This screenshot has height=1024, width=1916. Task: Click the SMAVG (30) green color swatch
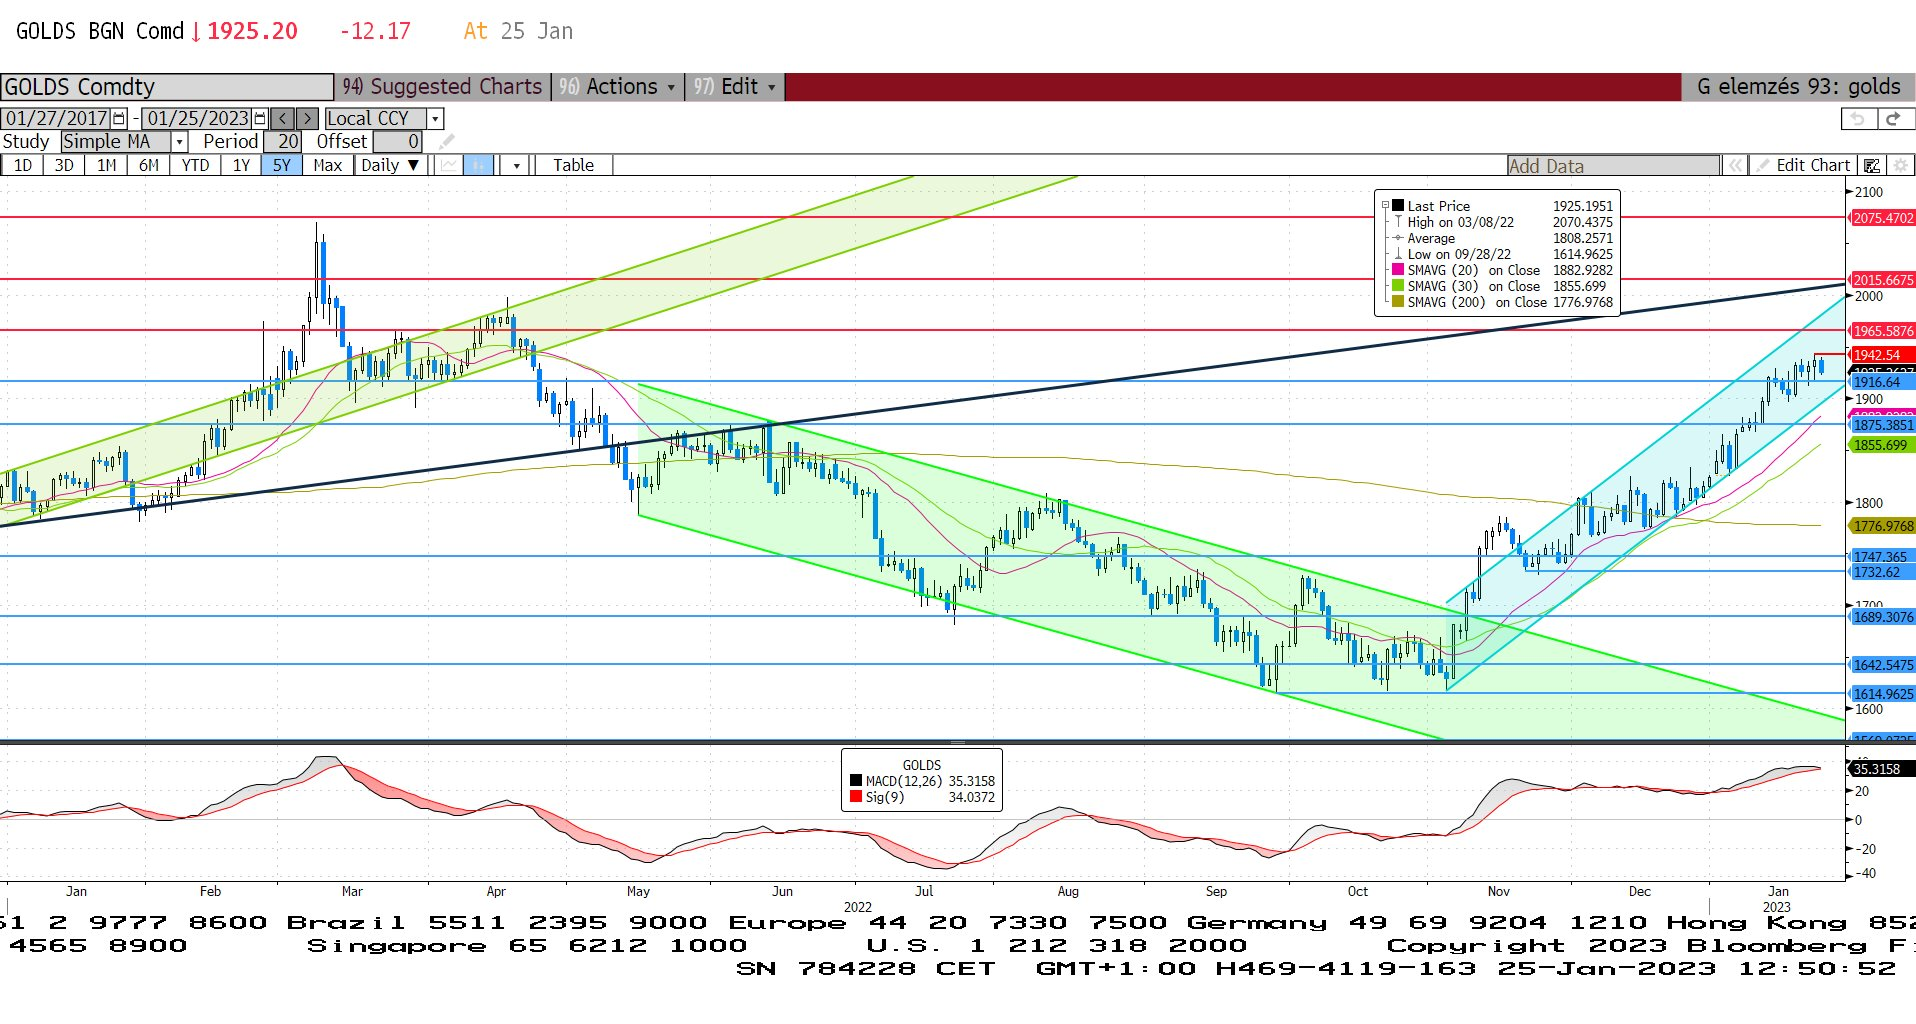point(1398,286)
